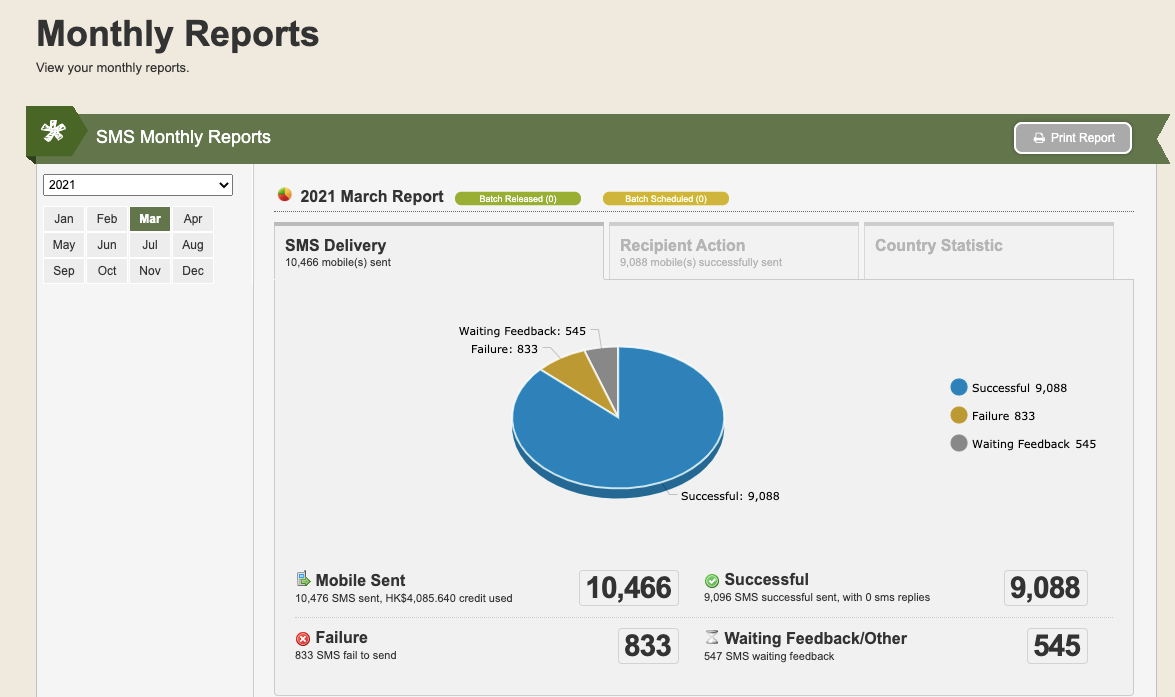Click the pie chart icon beside 2021 March Report
This screenshot has height=697, width=1175.
285,195
